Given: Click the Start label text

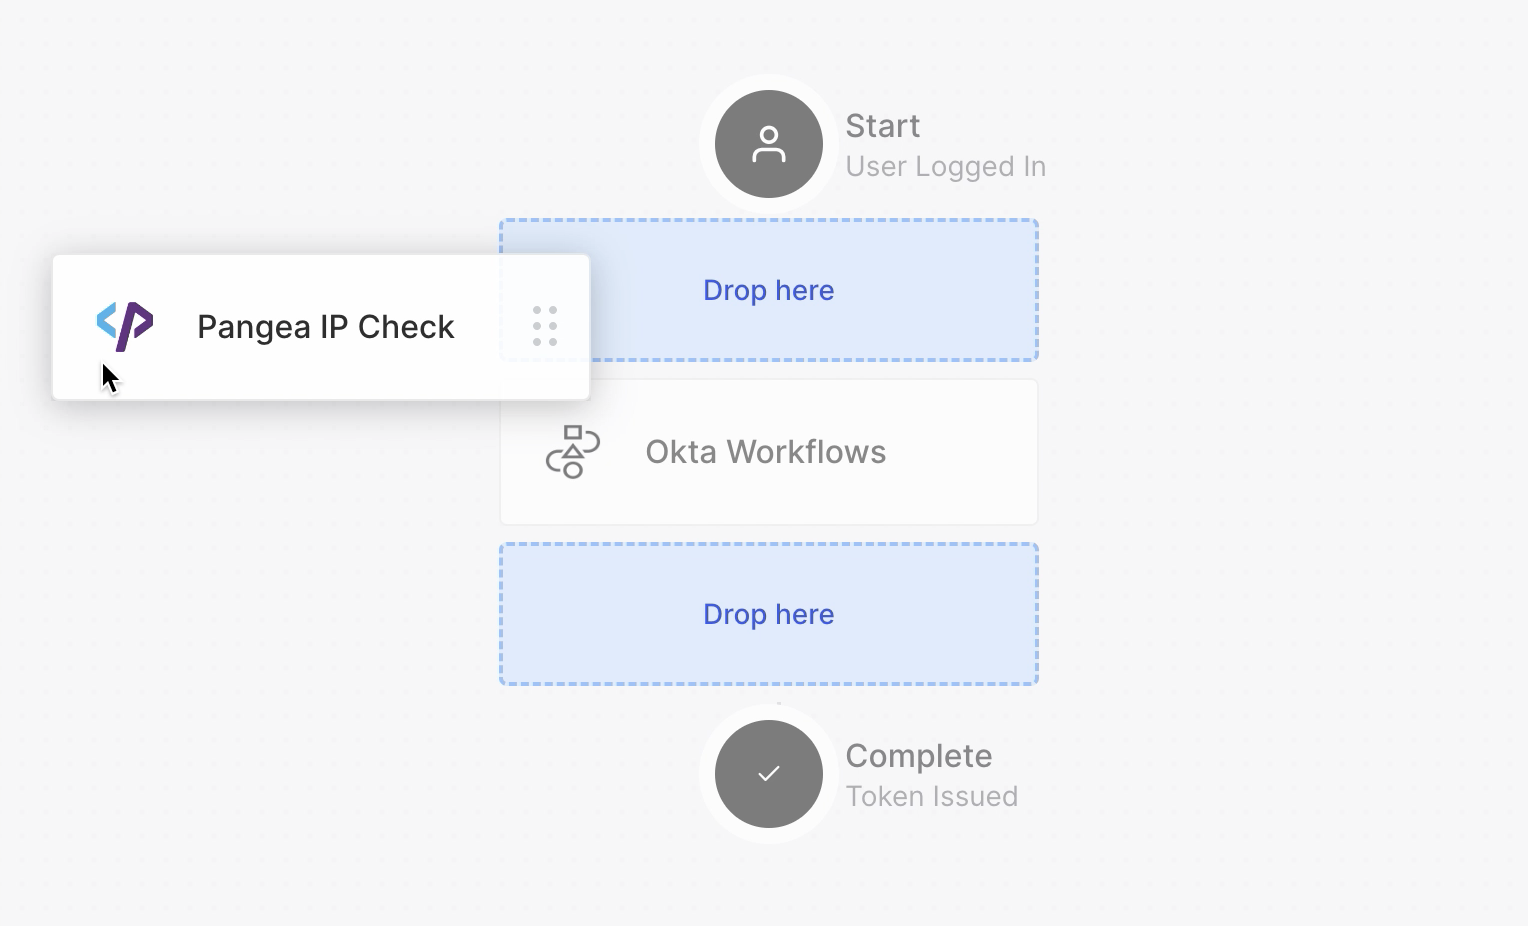Looking at the screenshot, I should (883, 126).
